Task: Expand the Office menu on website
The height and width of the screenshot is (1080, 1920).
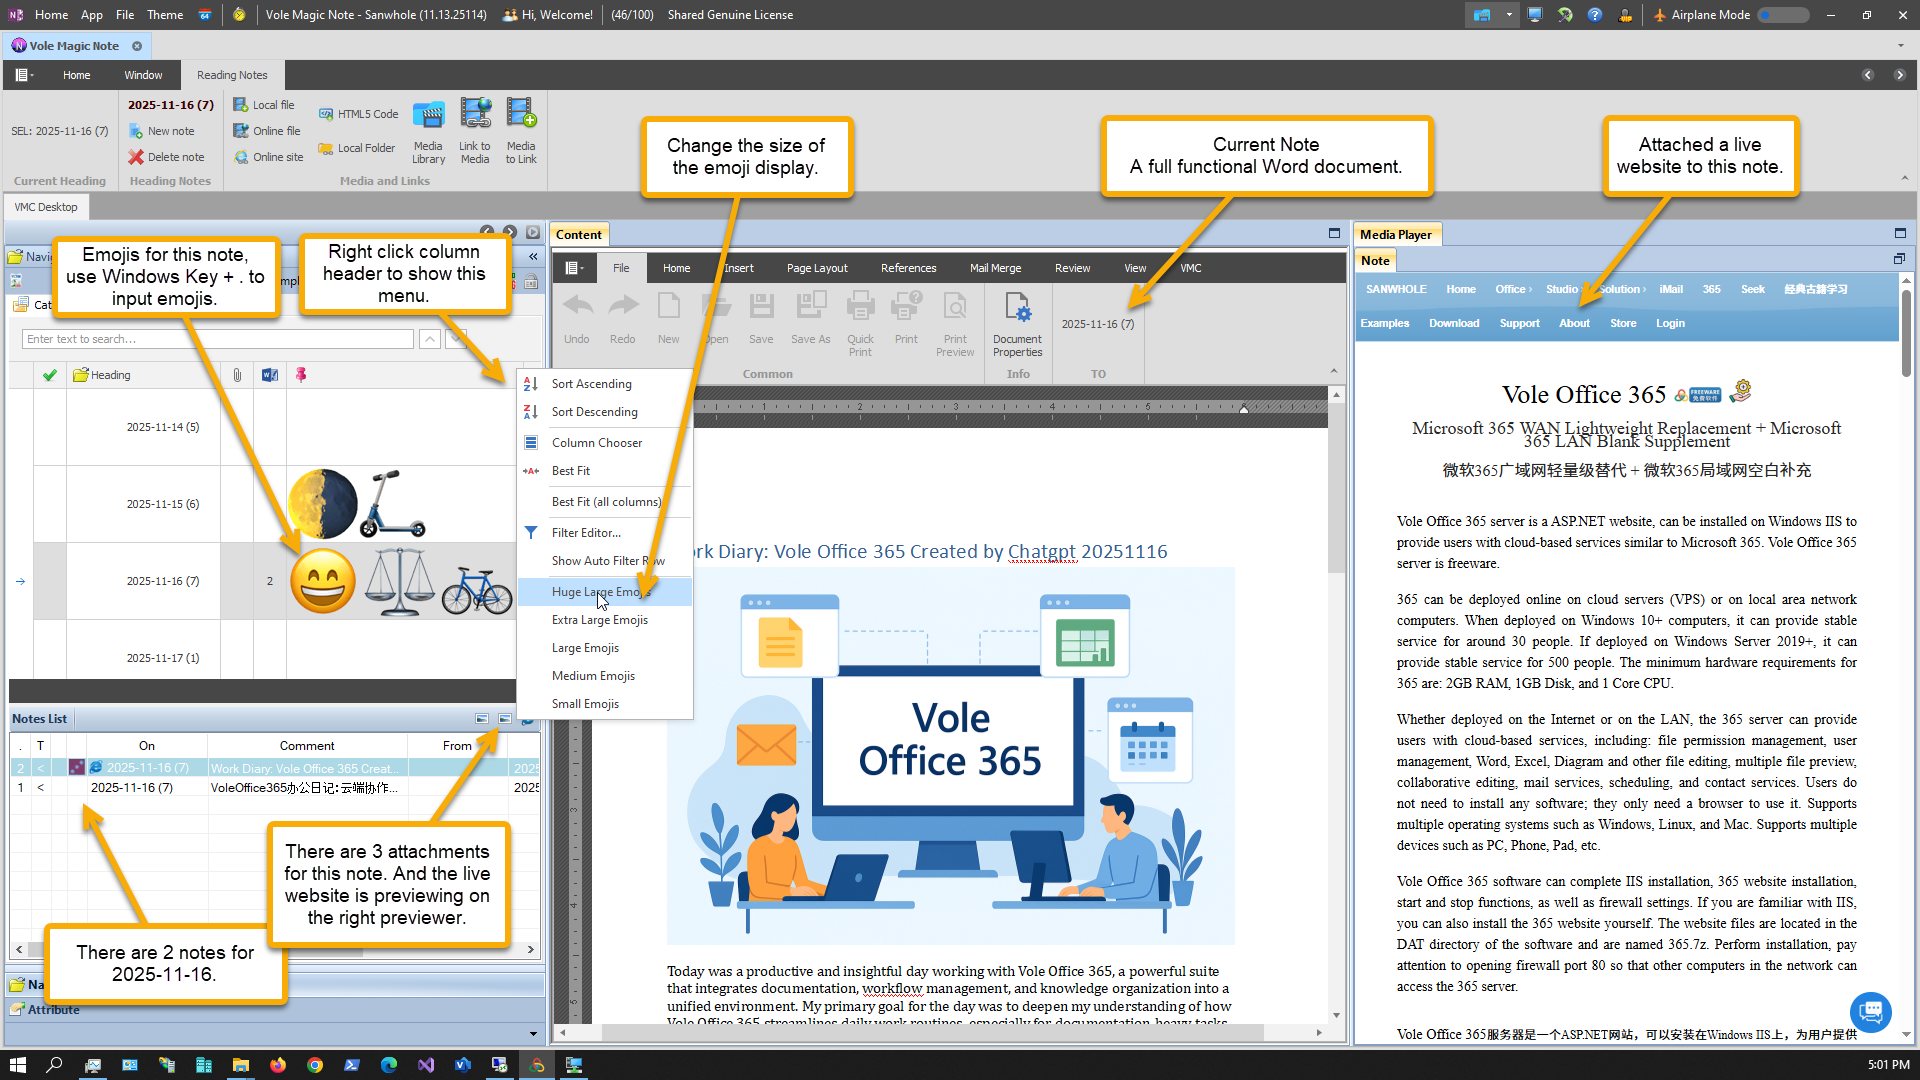Action: pyautogui.click(x=1513, y=289)
